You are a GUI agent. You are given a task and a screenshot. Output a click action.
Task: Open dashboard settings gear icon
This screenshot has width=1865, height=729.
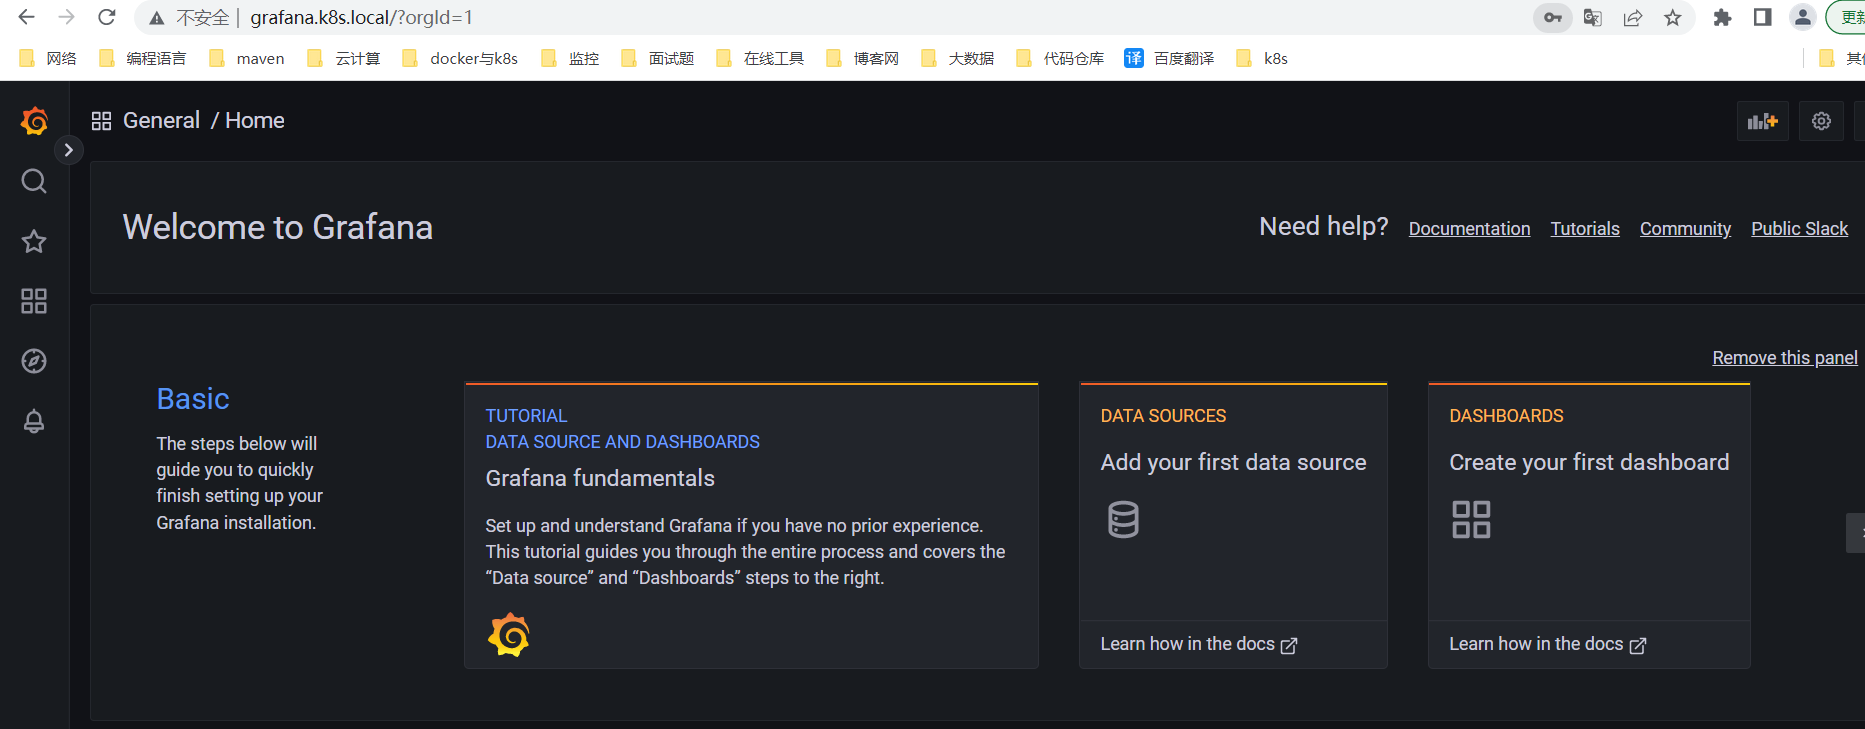coord(1821,121)
